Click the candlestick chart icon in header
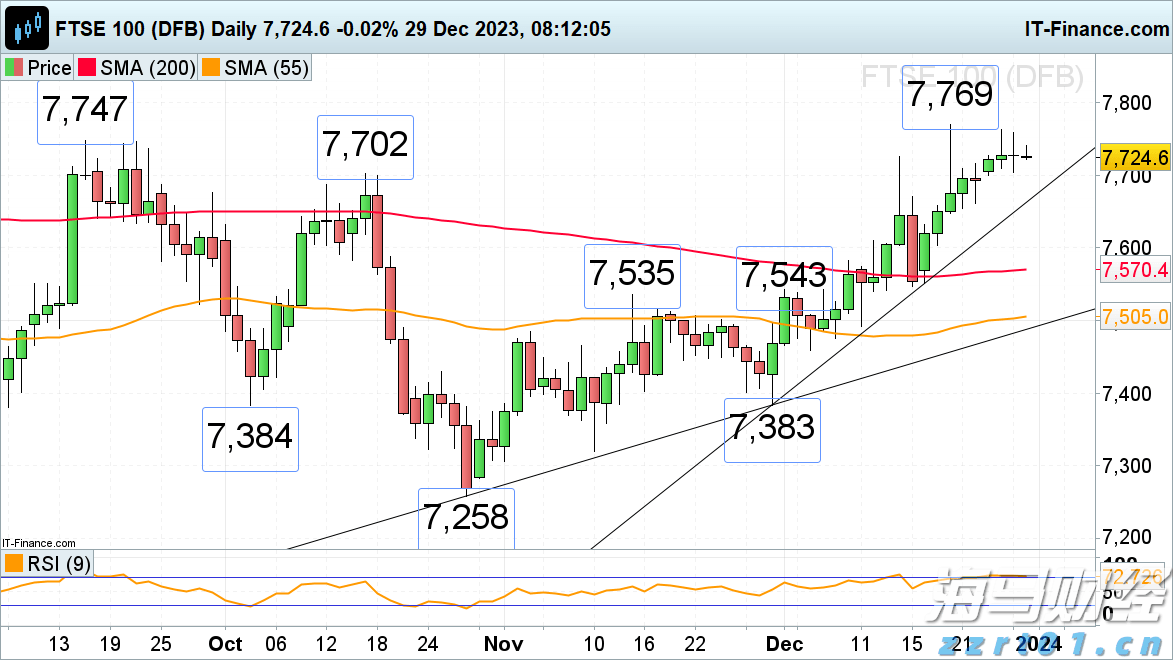 [x=27, y=27]
